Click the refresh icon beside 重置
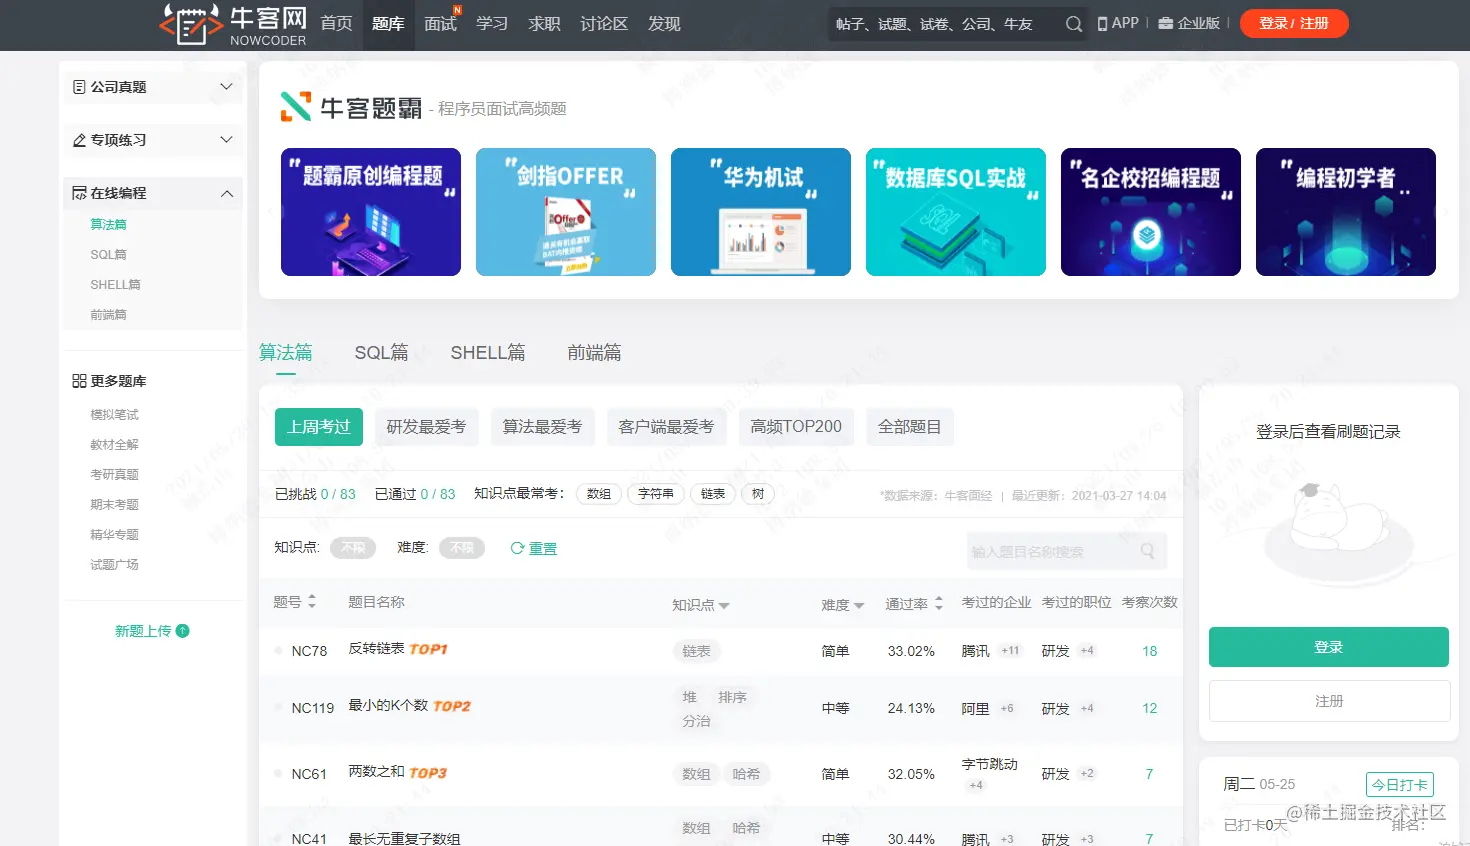1470x846 pixels. (x=517, y=548)
